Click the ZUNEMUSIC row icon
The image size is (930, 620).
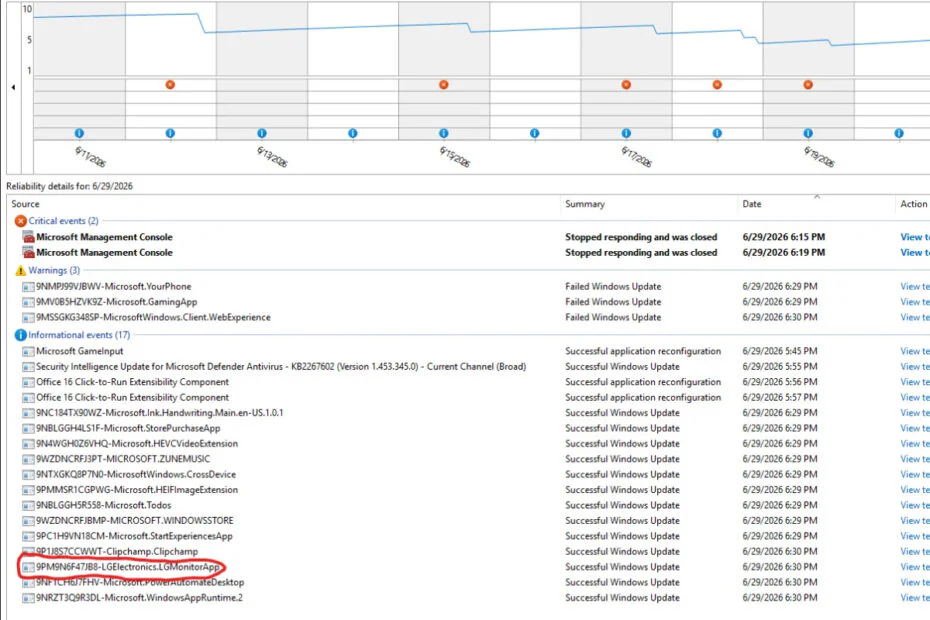pyautogui.click(x=28, y=459)
